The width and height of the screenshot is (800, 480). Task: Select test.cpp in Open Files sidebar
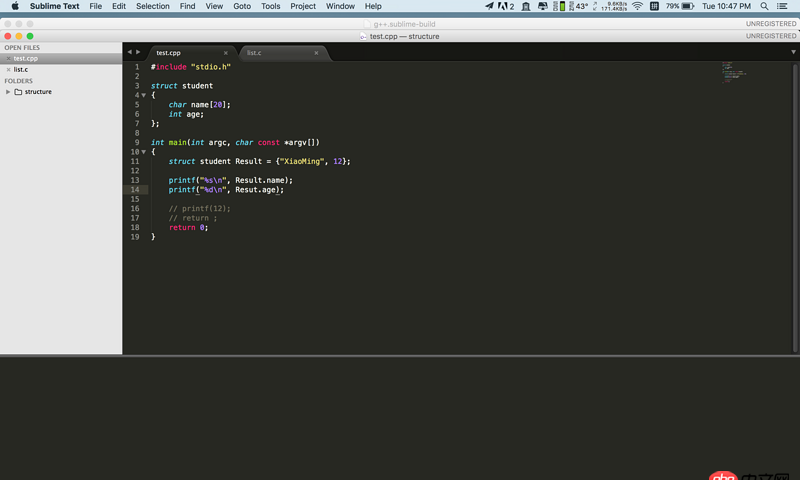point(61,59)
